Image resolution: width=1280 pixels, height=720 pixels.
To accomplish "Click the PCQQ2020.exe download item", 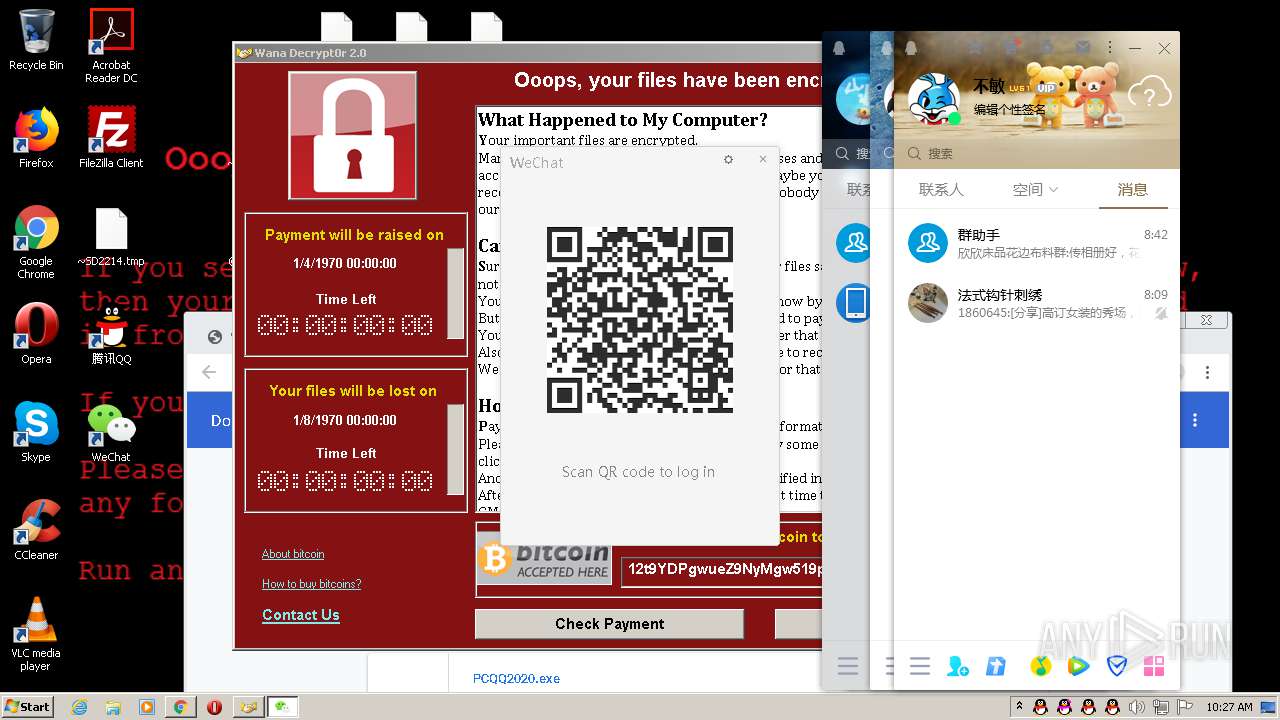I will point(516,678).
